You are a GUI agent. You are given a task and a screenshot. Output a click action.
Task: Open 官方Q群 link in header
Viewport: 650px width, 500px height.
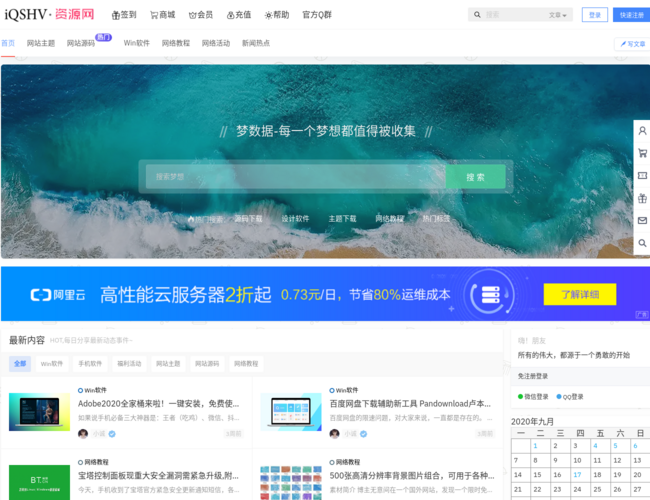[317, 15]
